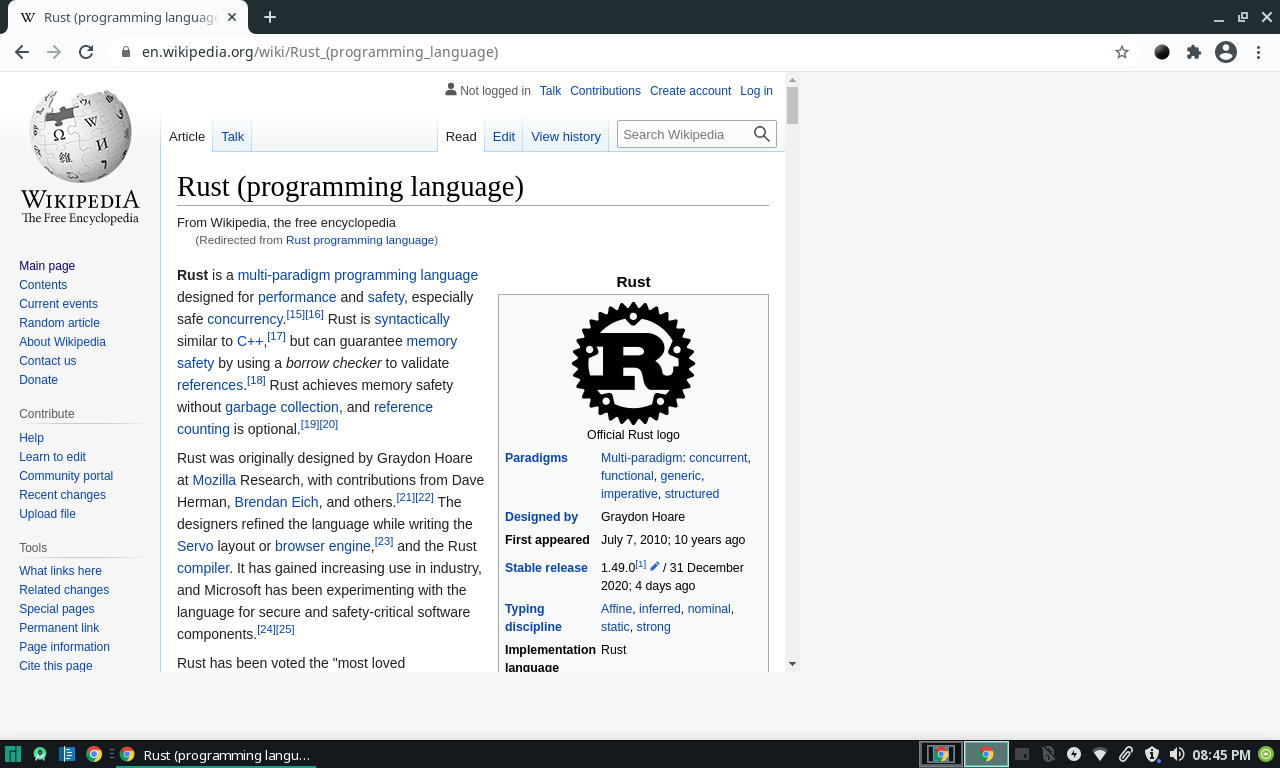Click the site security padlock icon
This screenshot has width=1280, height=768.
(125, 51)
